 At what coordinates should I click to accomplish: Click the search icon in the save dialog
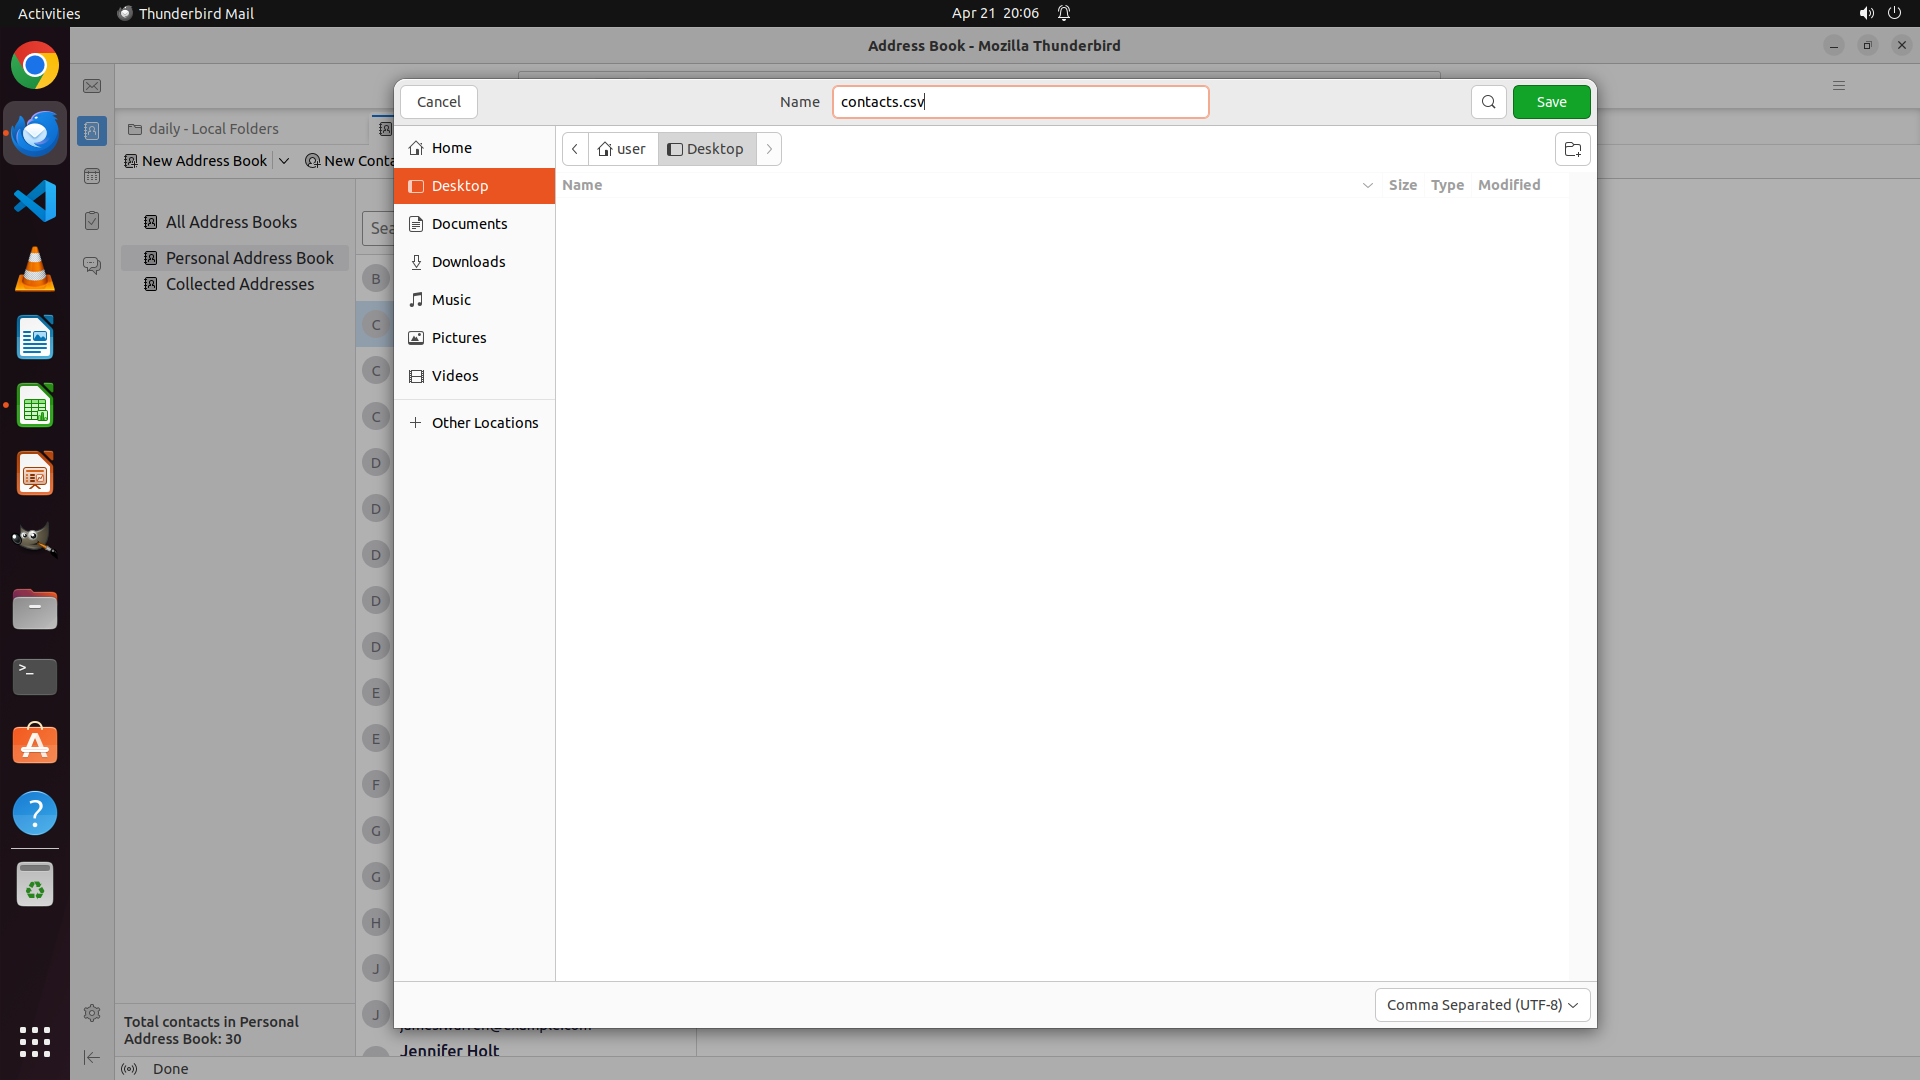pos(1488,102)
